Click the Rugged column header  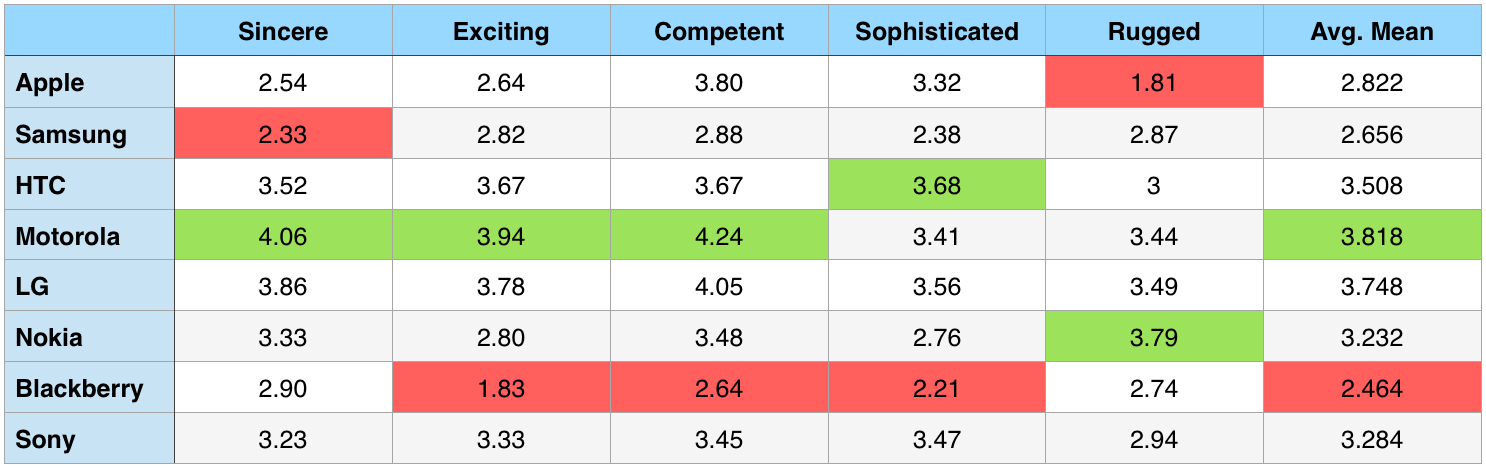click(x=1154, y=31)
